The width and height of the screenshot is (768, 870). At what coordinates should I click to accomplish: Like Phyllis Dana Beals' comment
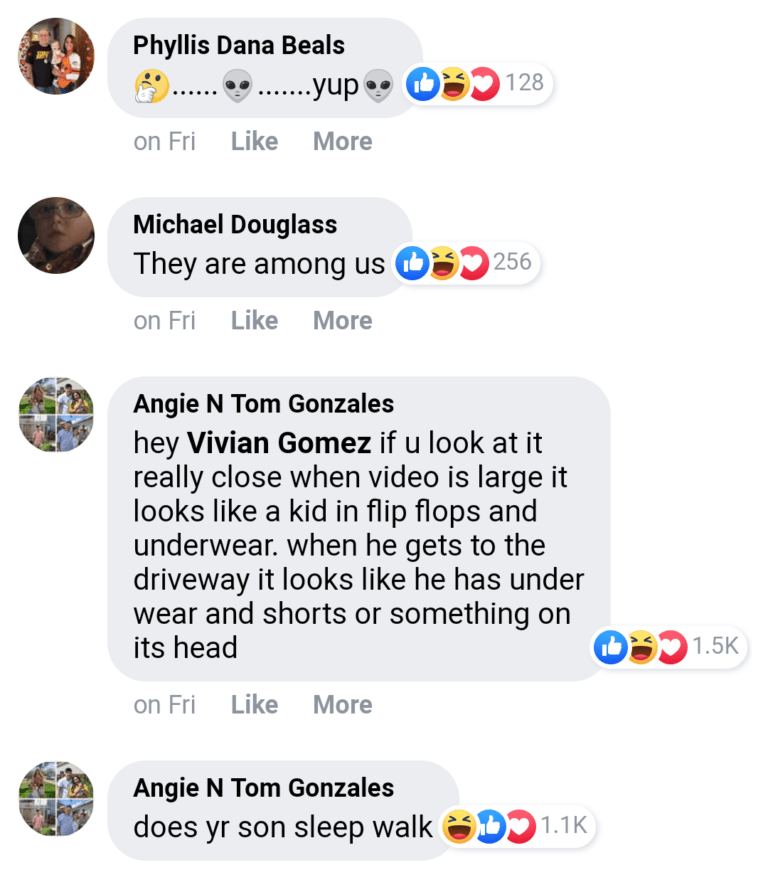click(x=254, y=142)
